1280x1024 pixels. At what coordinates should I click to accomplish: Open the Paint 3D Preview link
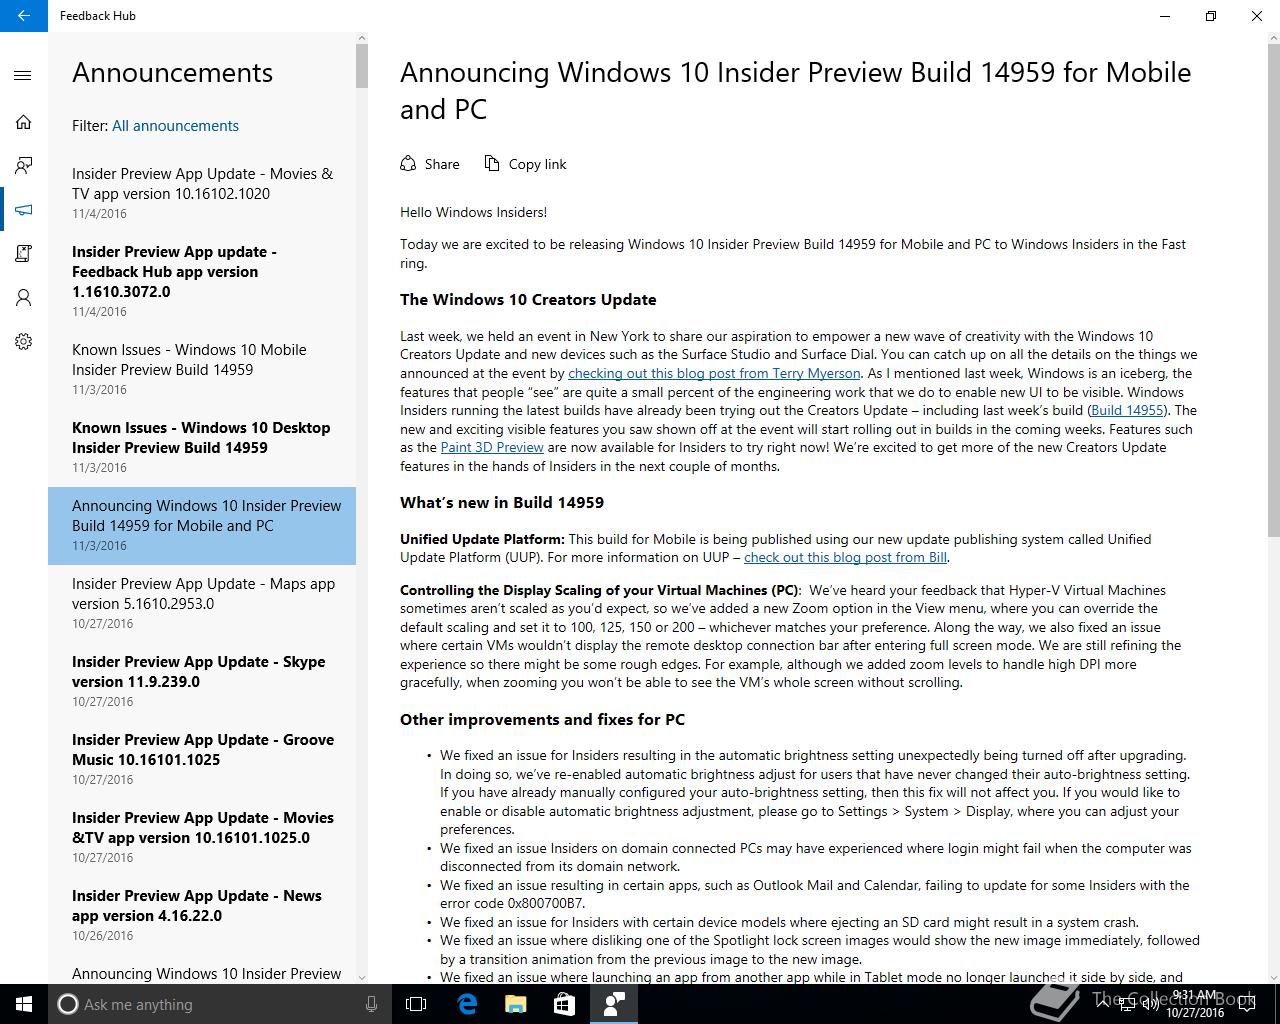(x=492, y=447)
